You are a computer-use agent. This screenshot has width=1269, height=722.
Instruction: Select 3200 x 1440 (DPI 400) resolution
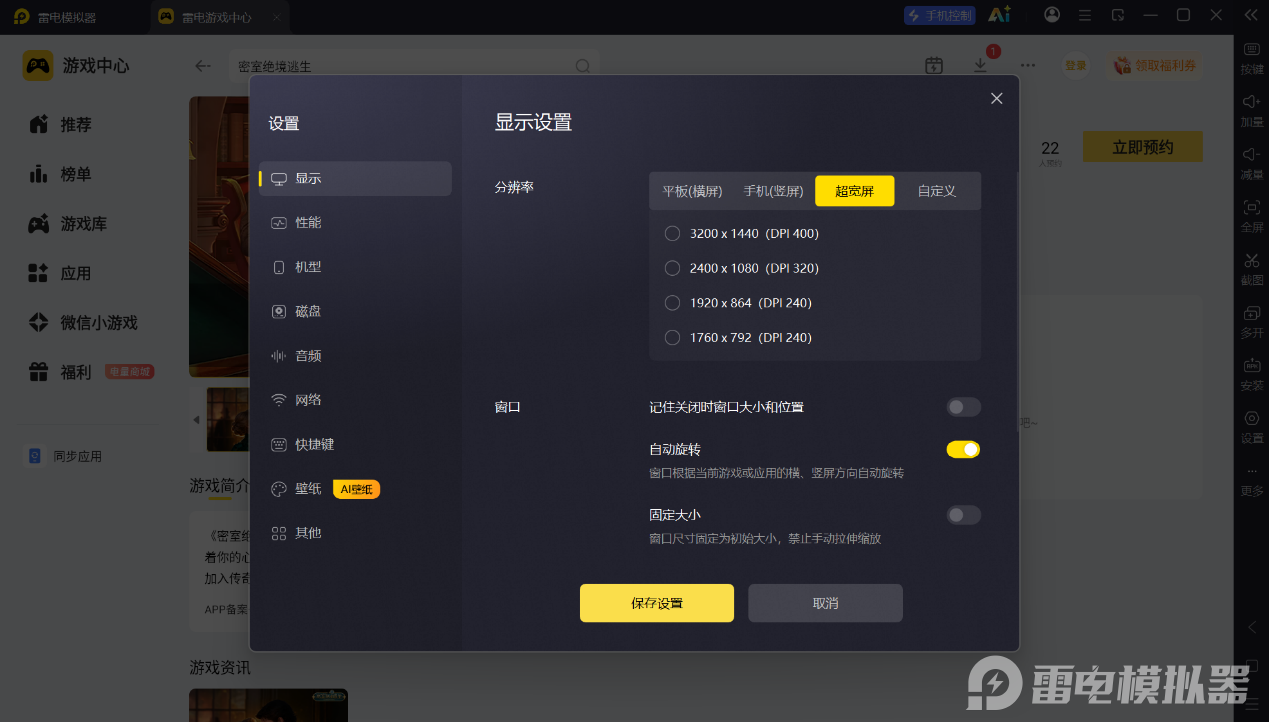(x=742, y=234)
